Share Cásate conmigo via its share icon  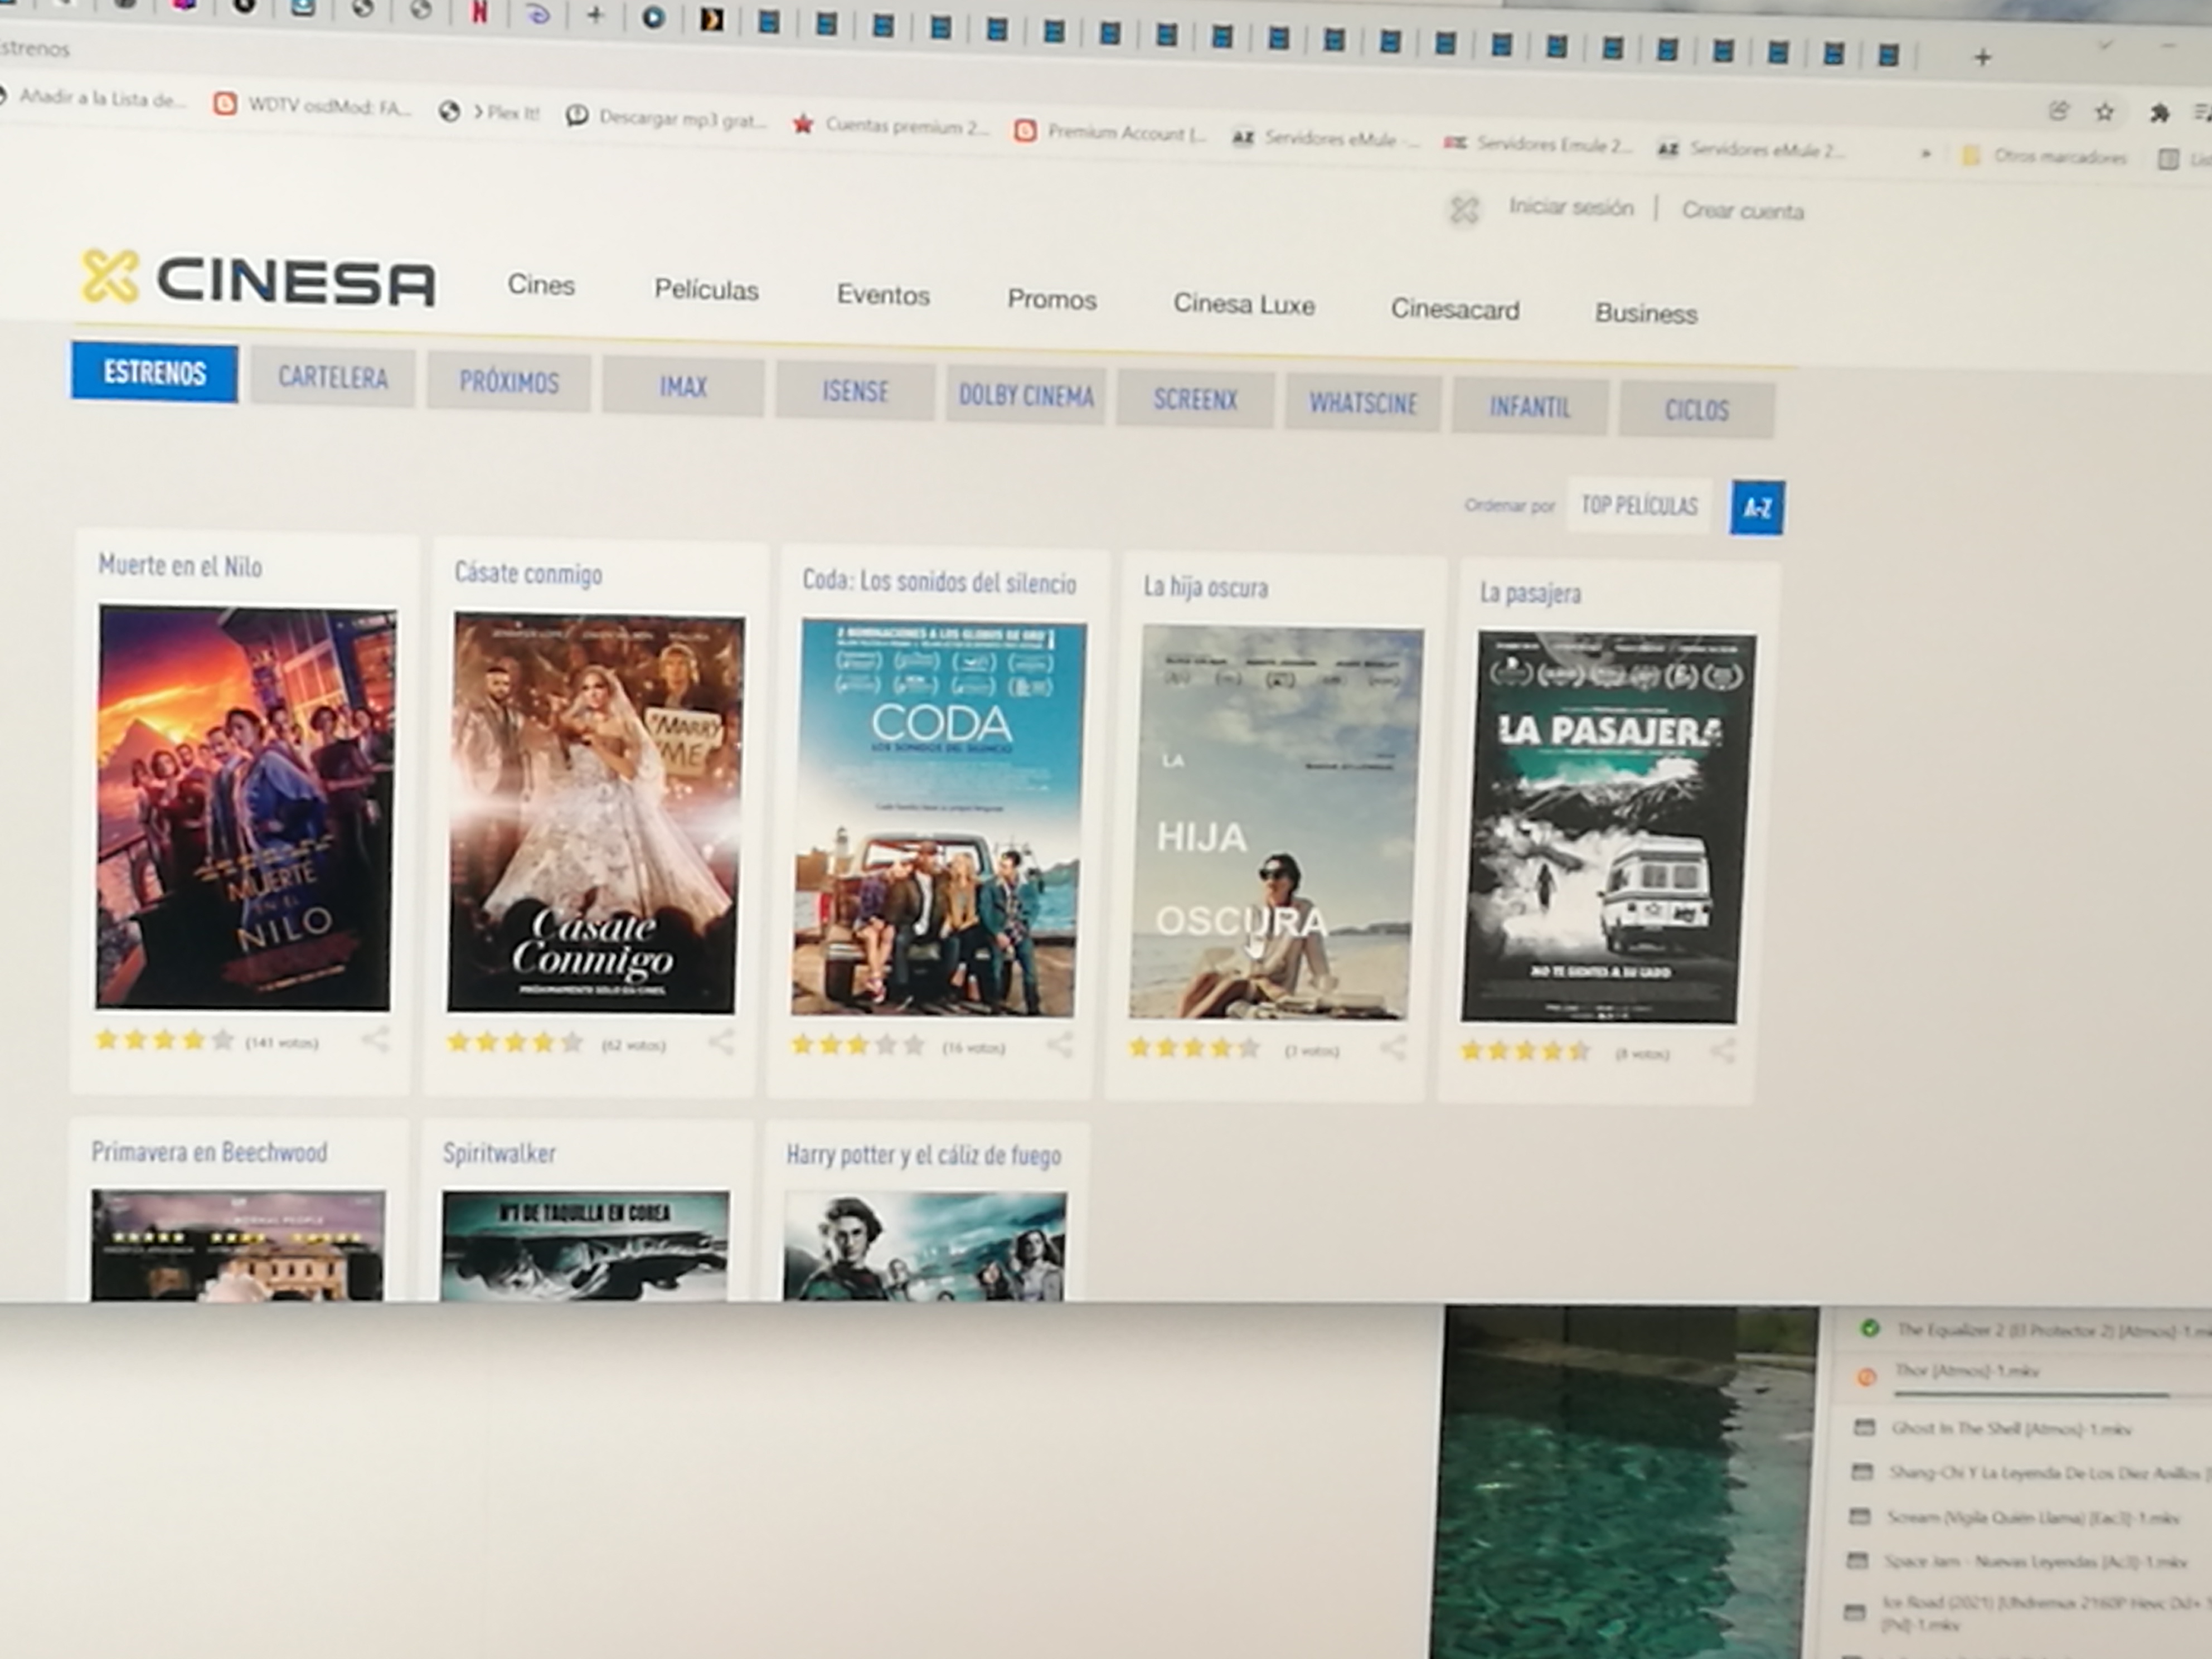[x=721, y=1042]
